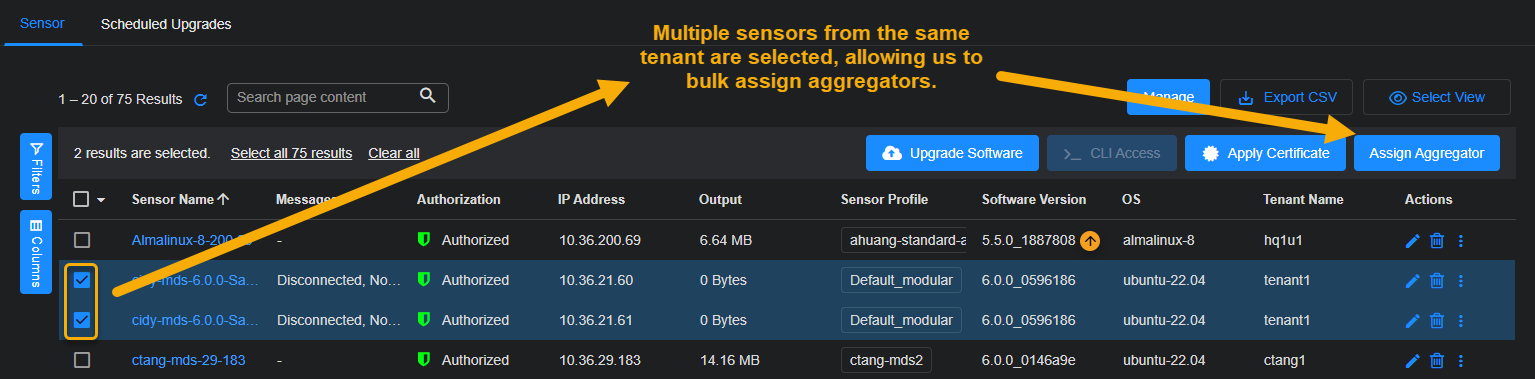Image resolution: width=1535 pixels, height=379 pixels.
Task: Uncheck the 10.36.21.60 sensor checkbox
Action: [82, 280]
